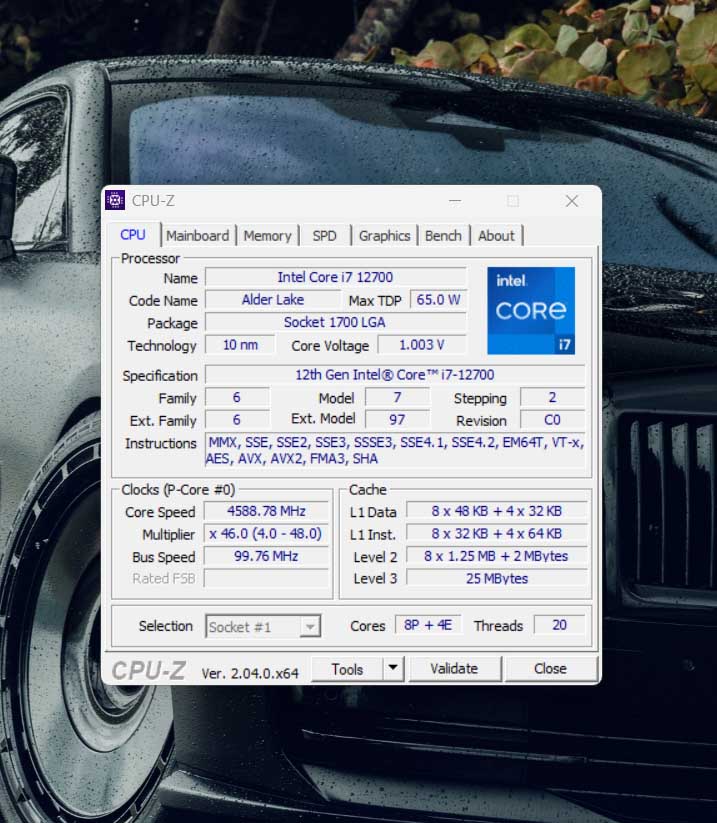
Task: Click the cores value '8P + 4E'
Action: [x=428, y=625]
